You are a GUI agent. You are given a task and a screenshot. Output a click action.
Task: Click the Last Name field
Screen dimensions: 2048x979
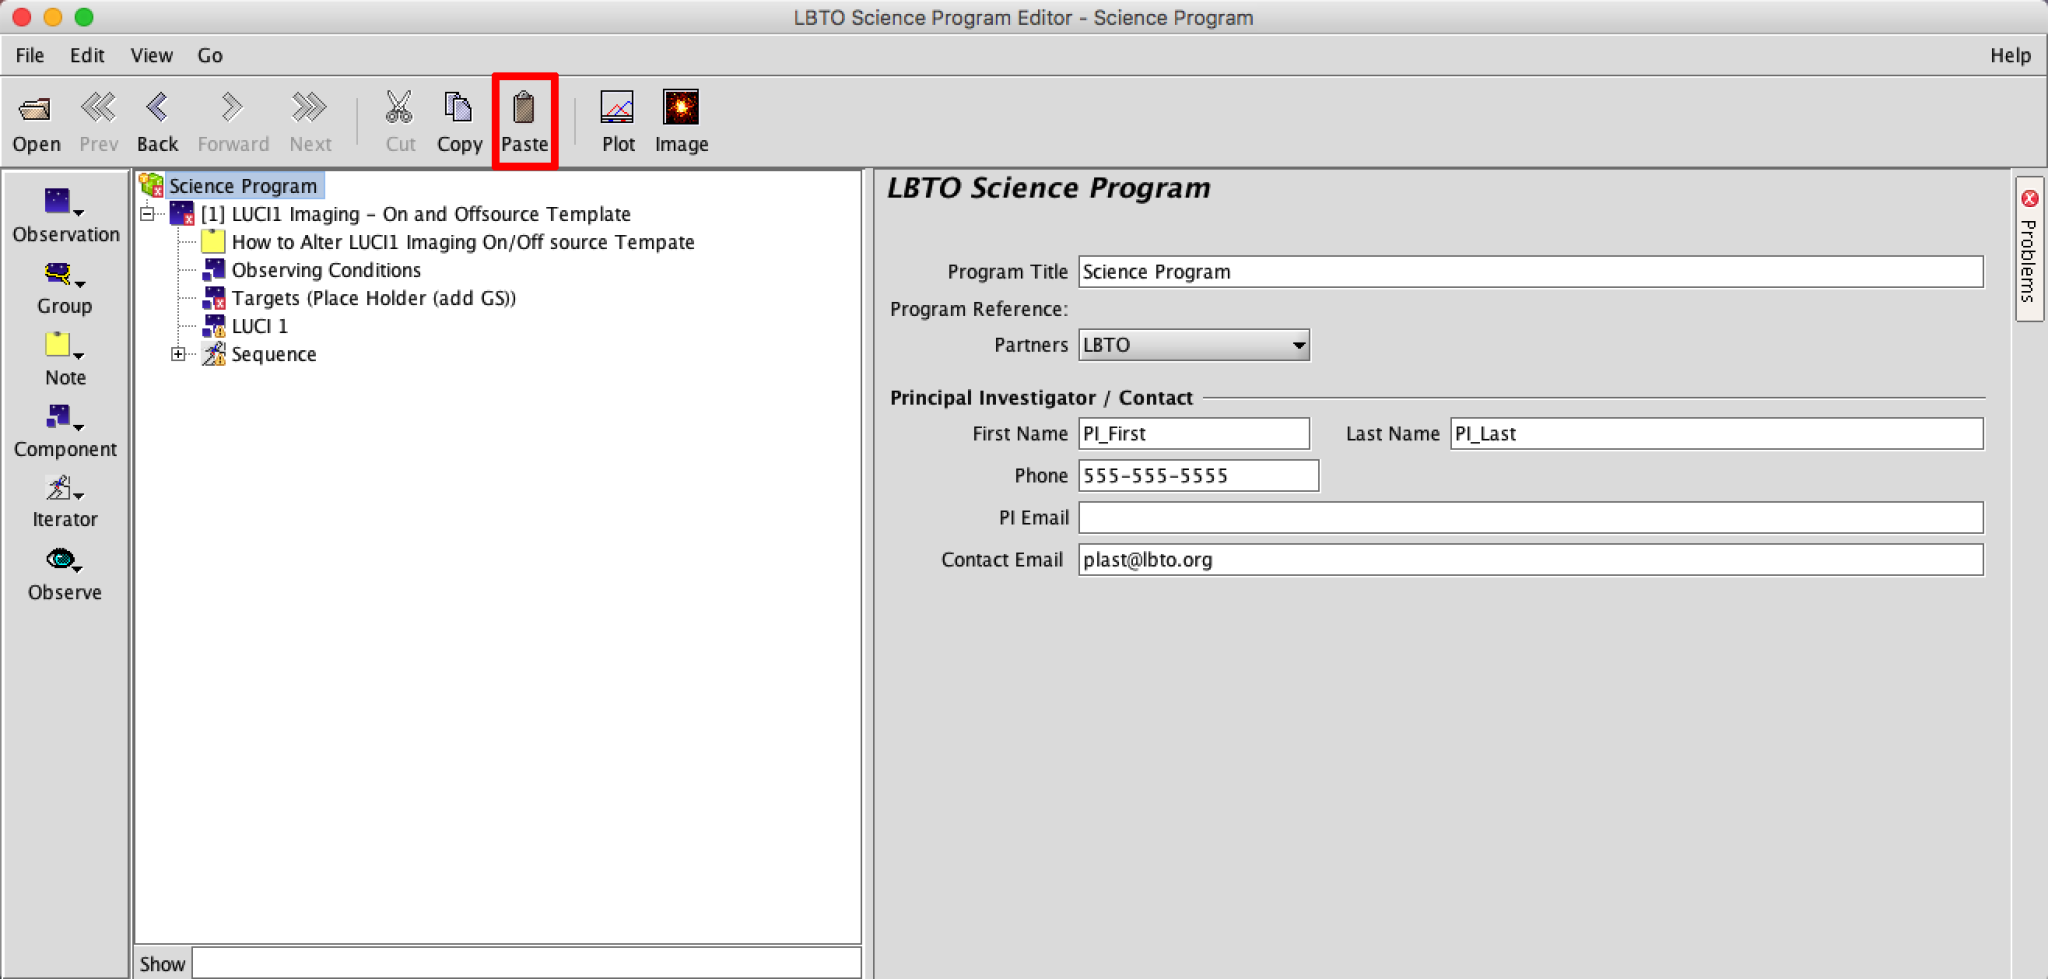1717,433
